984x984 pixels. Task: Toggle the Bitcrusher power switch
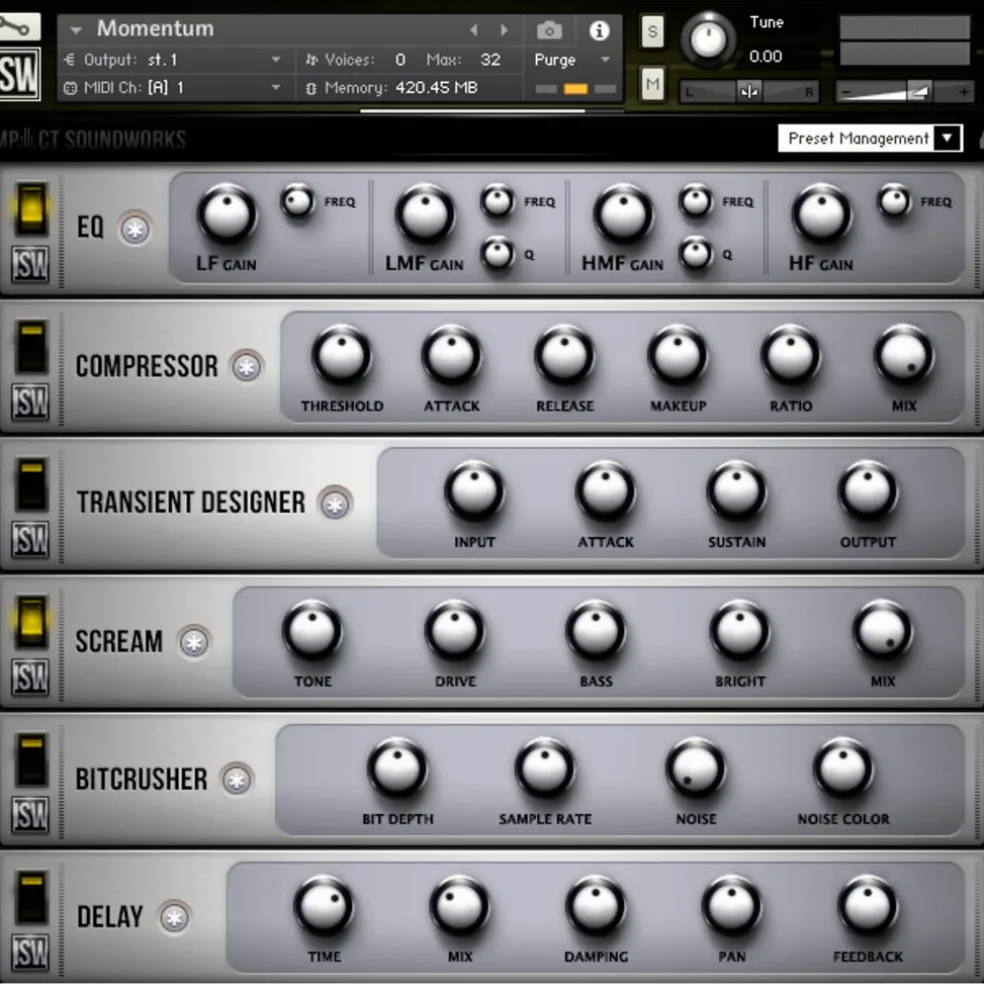click(31, 759)
